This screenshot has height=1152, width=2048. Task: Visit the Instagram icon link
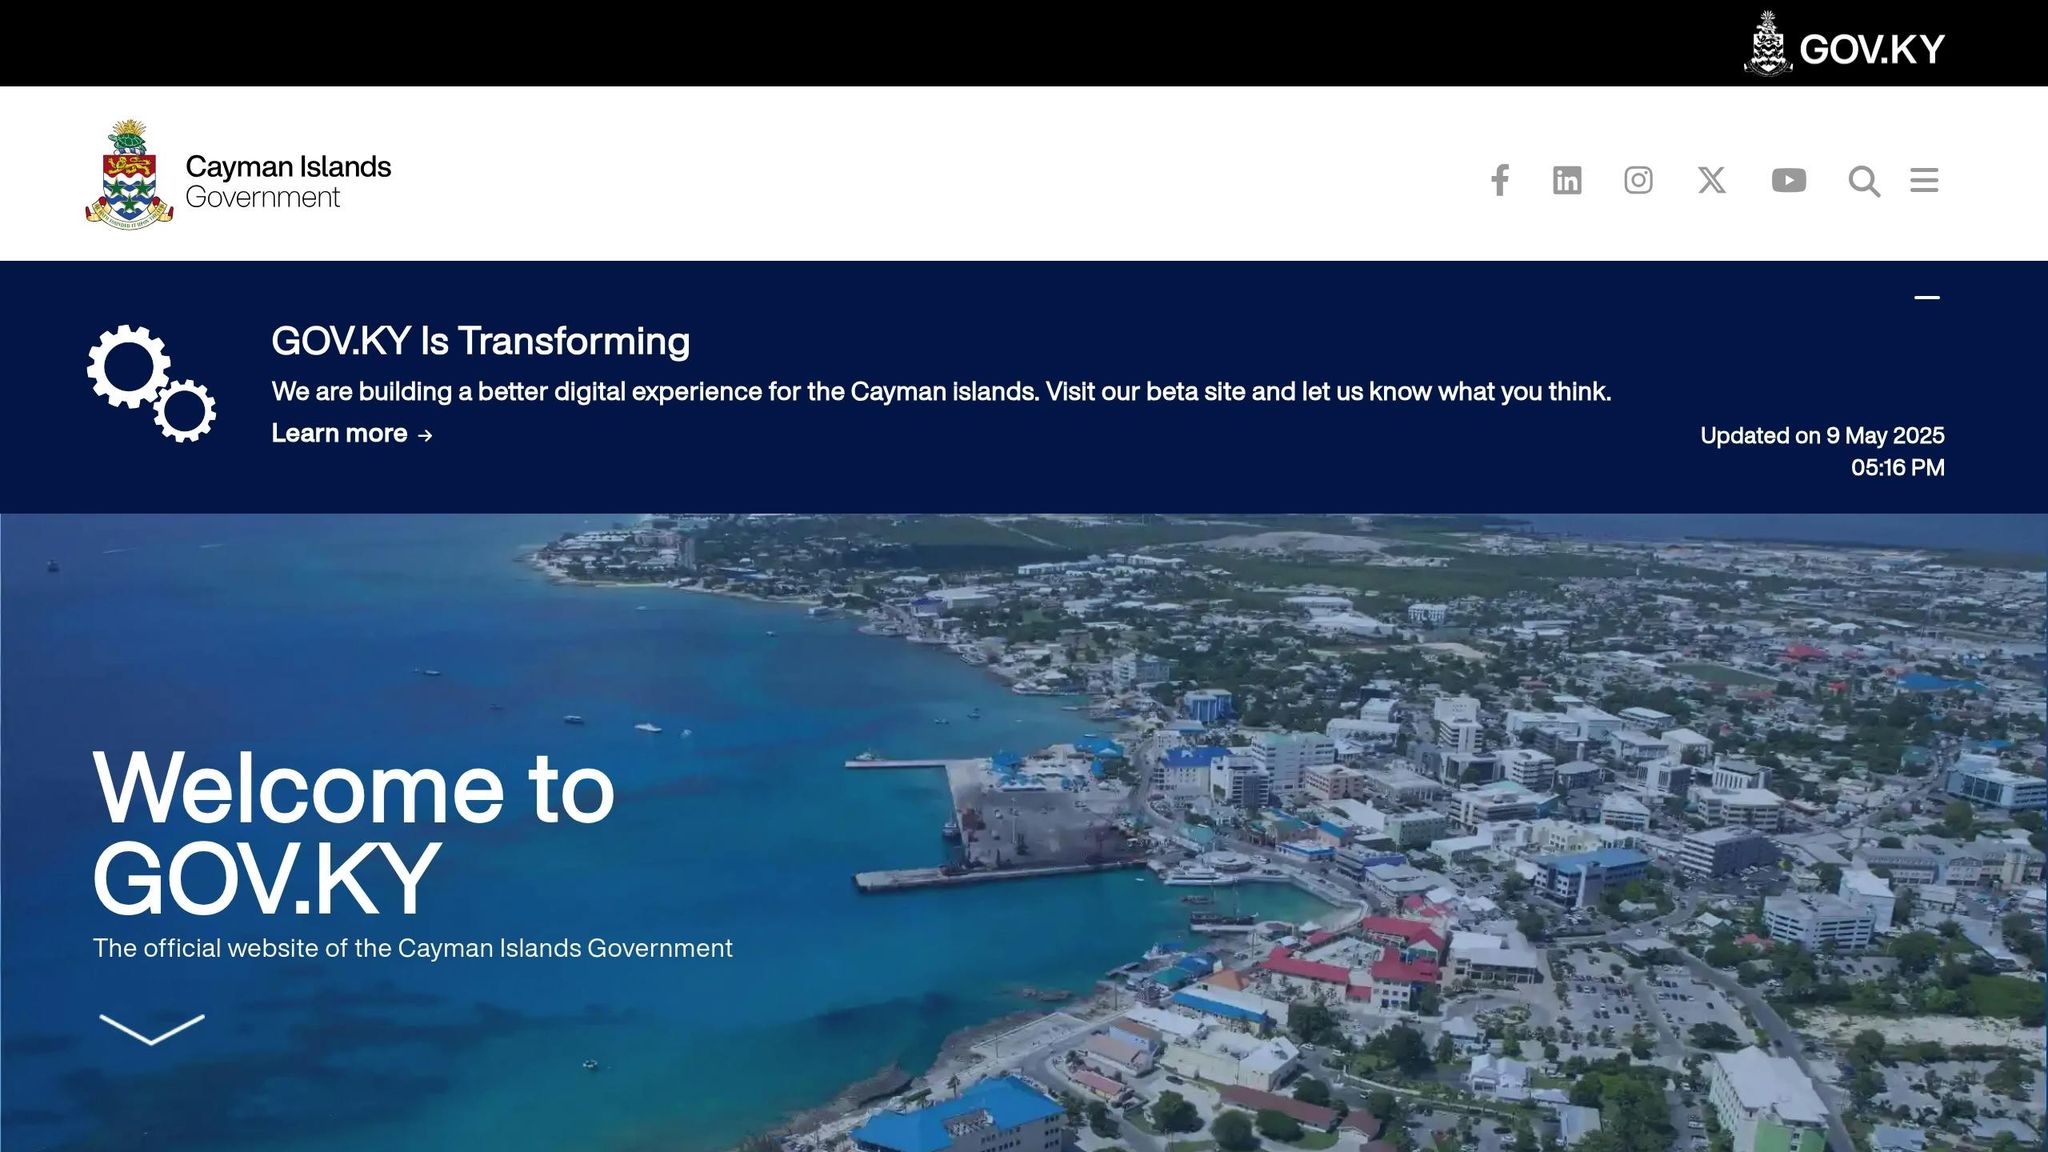tap(1638, 180)
